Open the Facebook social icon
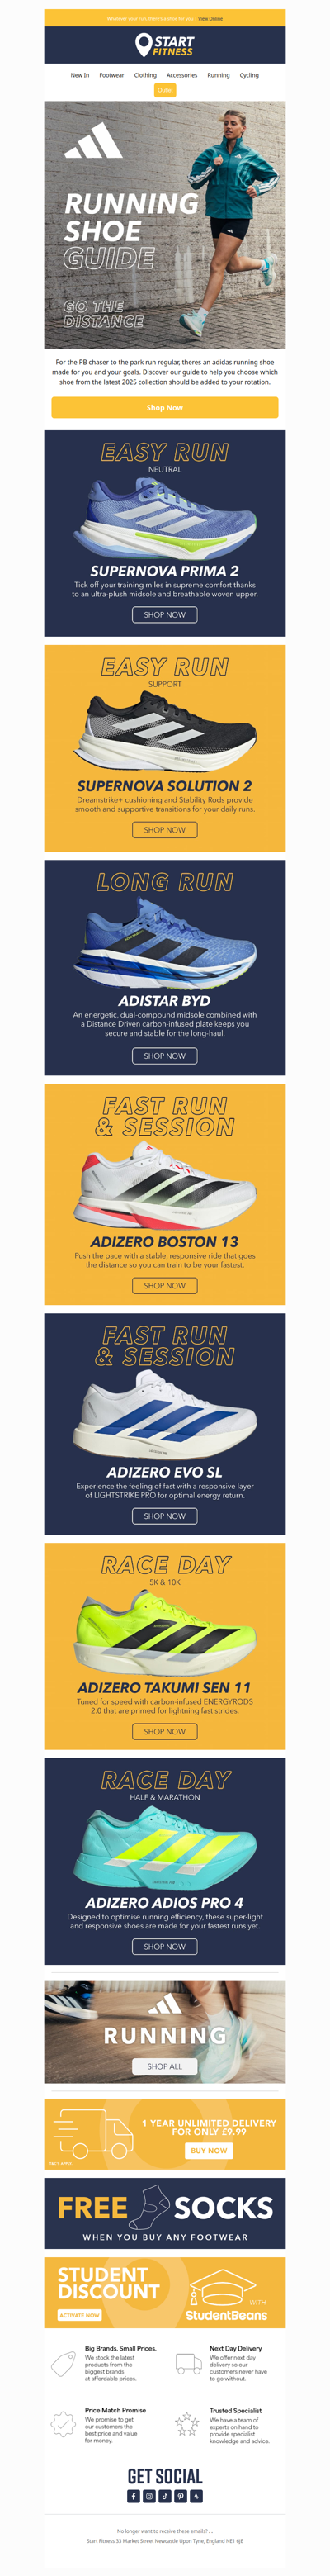 click(x=134, y=2496)
